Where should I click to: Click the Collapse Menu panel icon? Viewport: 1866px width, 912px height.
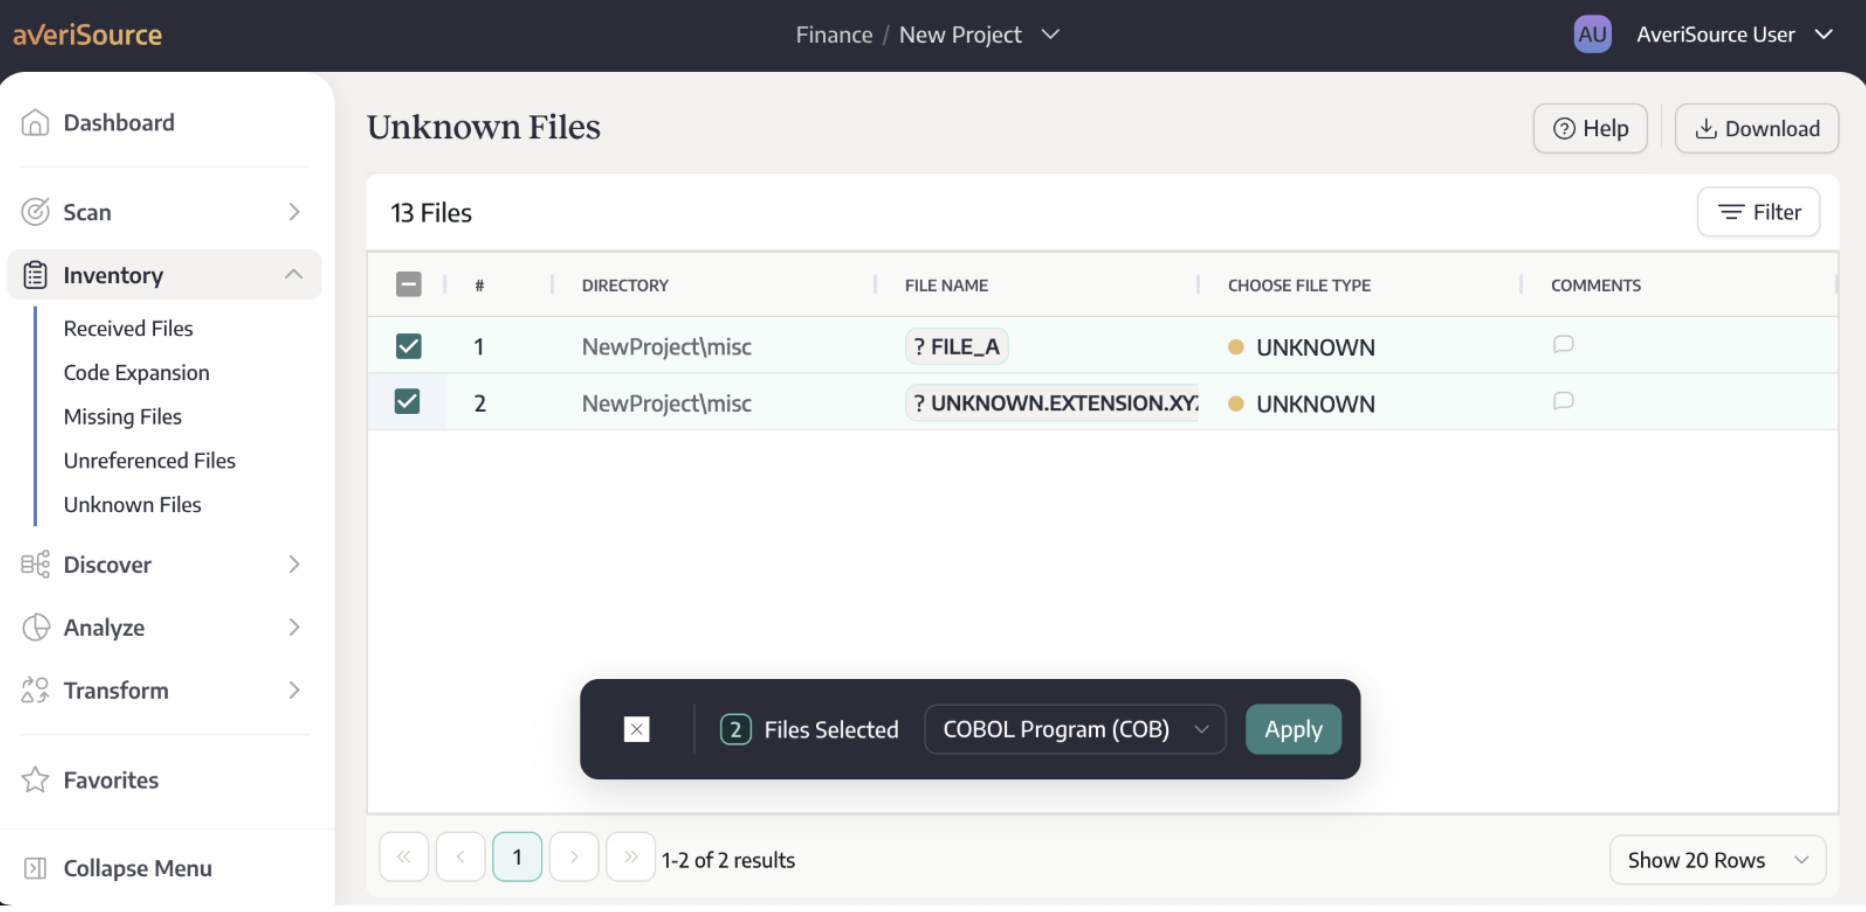35,868
